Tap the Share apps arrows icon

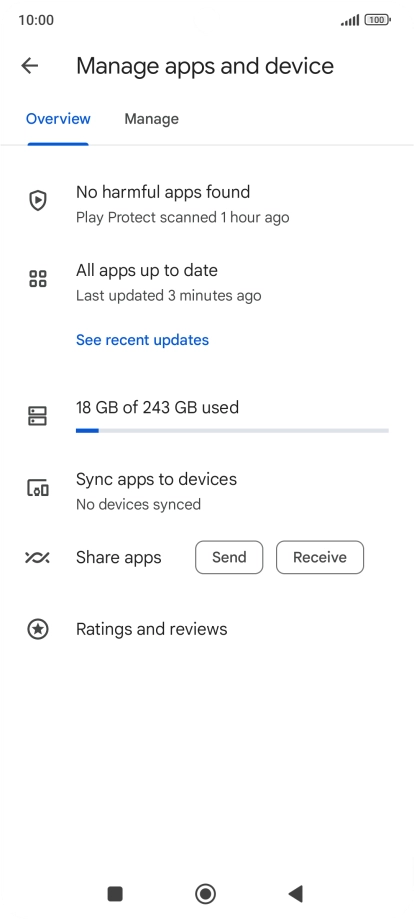point(38,557)
